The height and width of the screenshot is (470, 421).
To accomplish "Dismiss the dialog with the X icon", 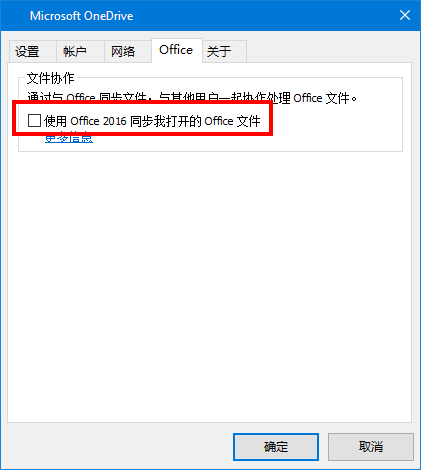I will 405,15.
